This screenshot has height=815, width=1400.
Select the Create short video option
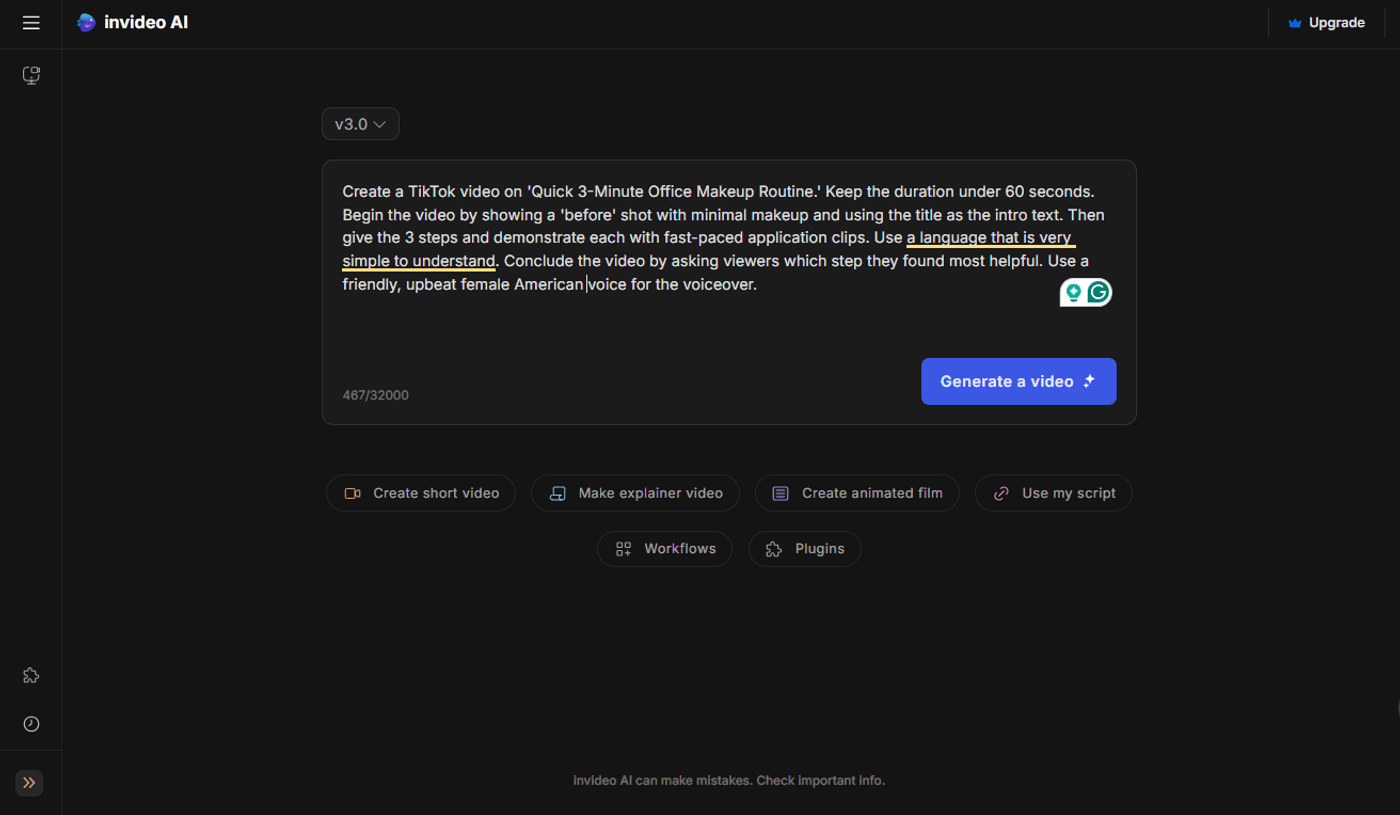(421, 493)
